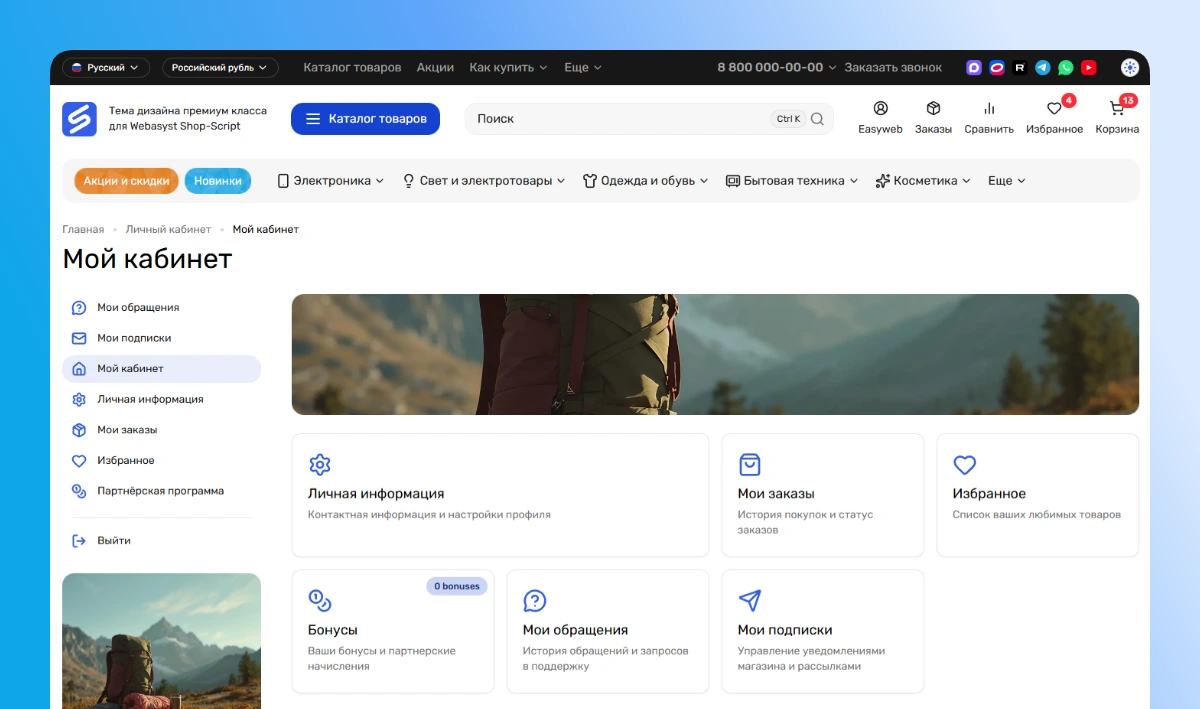
Task: Click the Easyweb profile icon
Action: pos(880,109)
